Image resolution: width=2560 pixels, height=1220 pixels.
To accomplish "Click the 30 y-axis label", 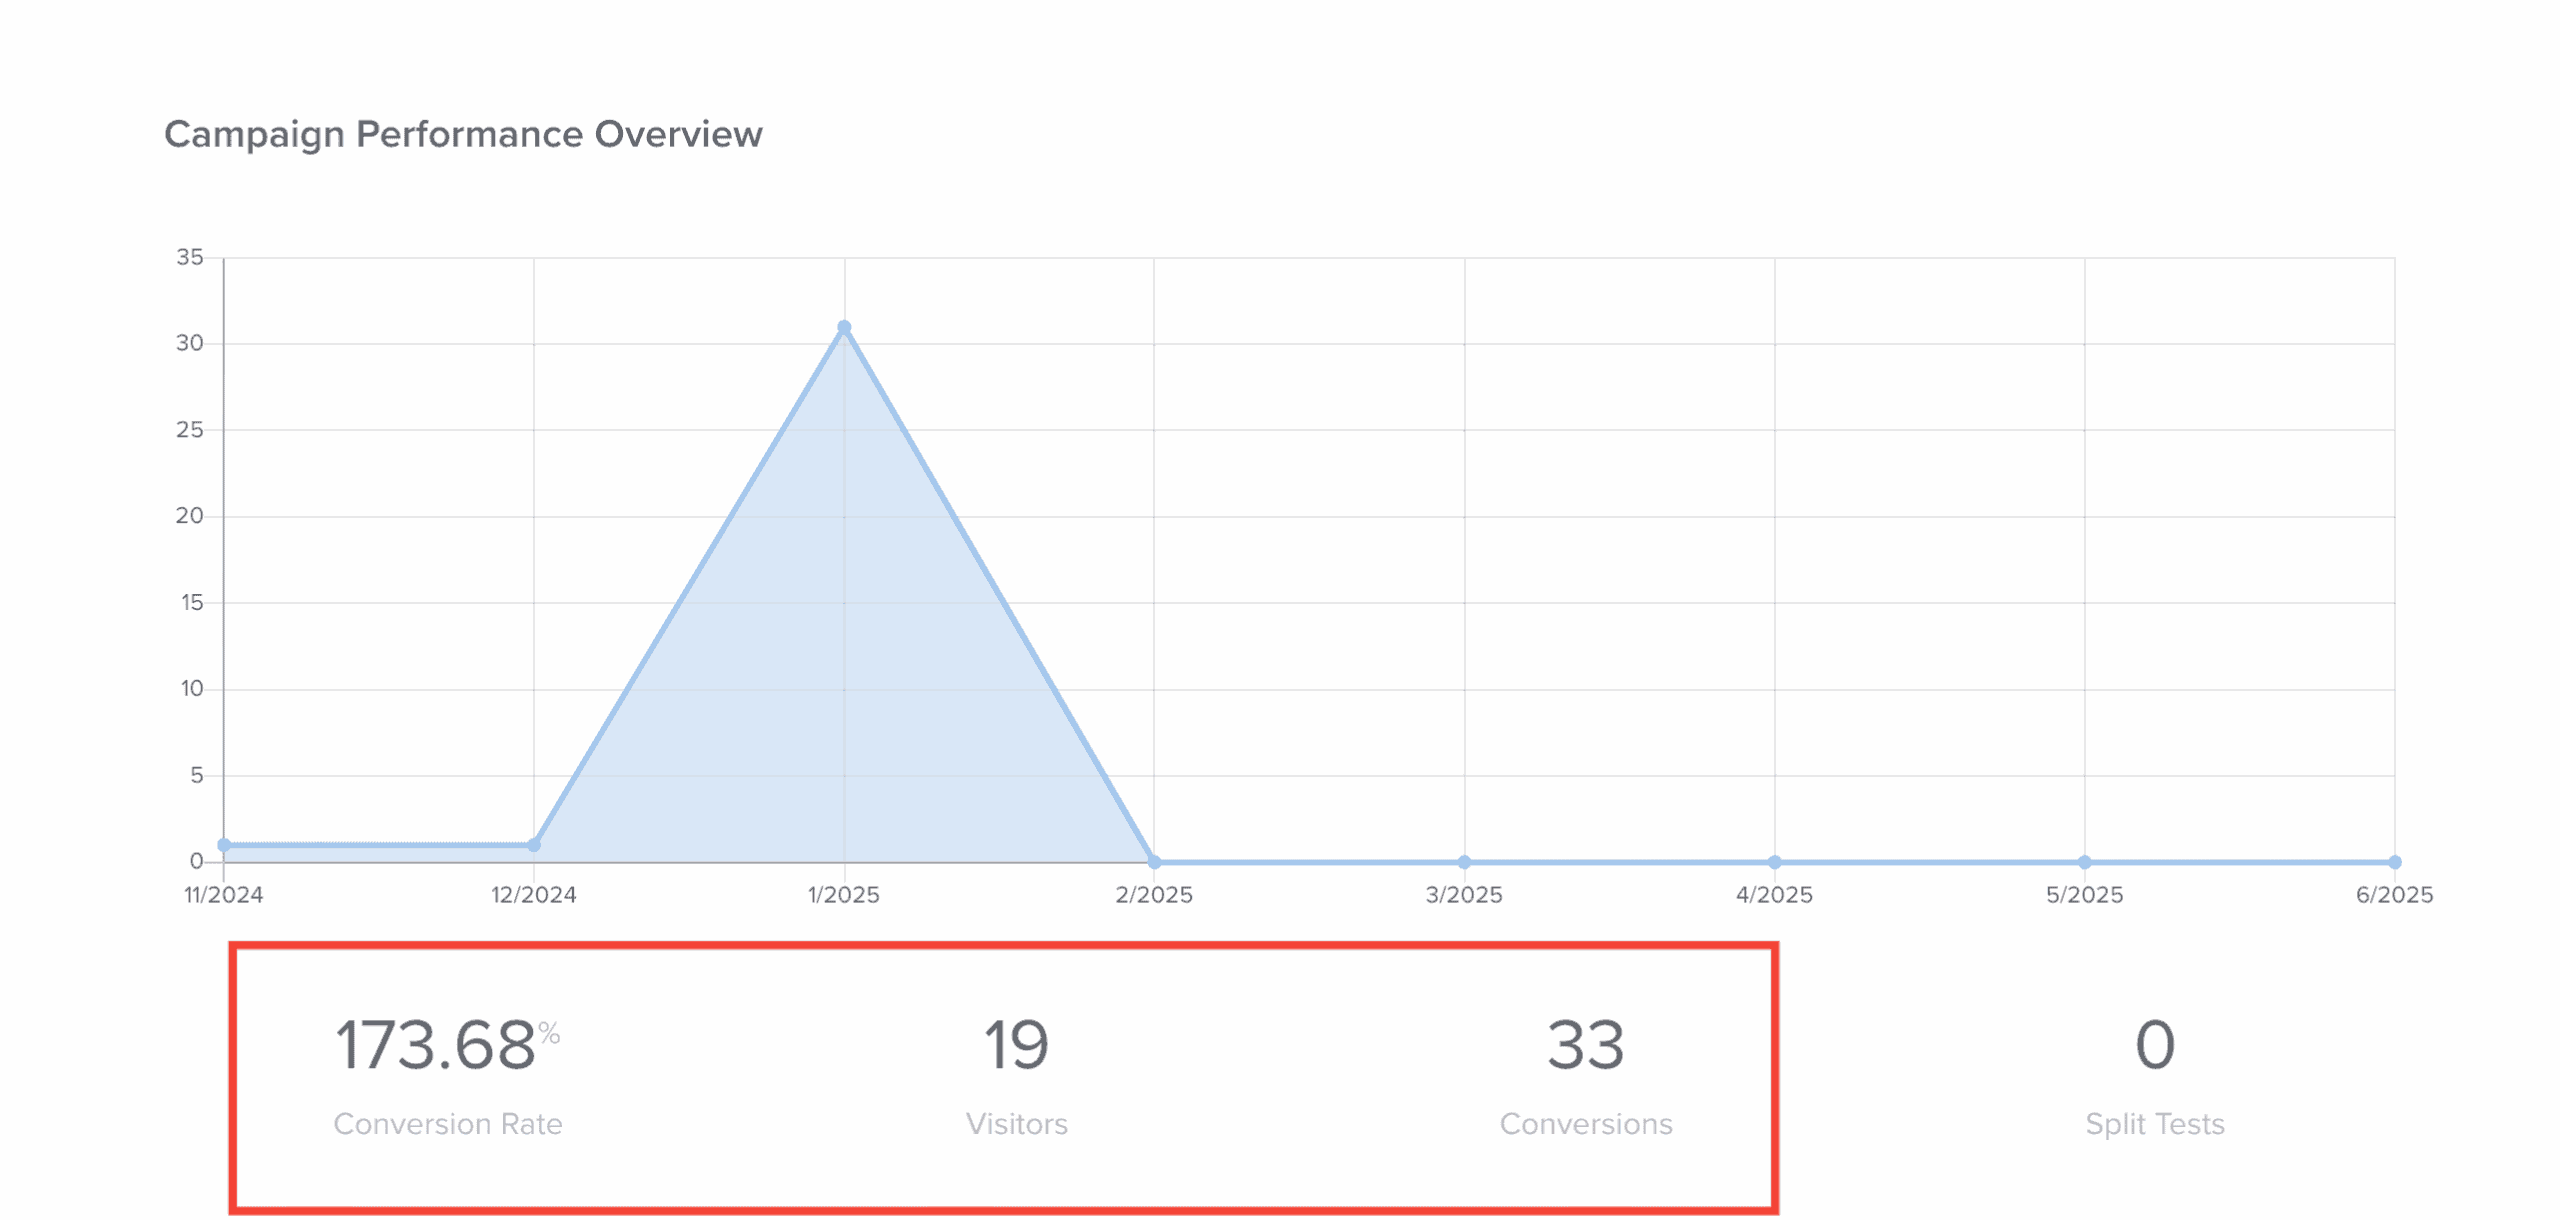I will [x=190, y=343].
